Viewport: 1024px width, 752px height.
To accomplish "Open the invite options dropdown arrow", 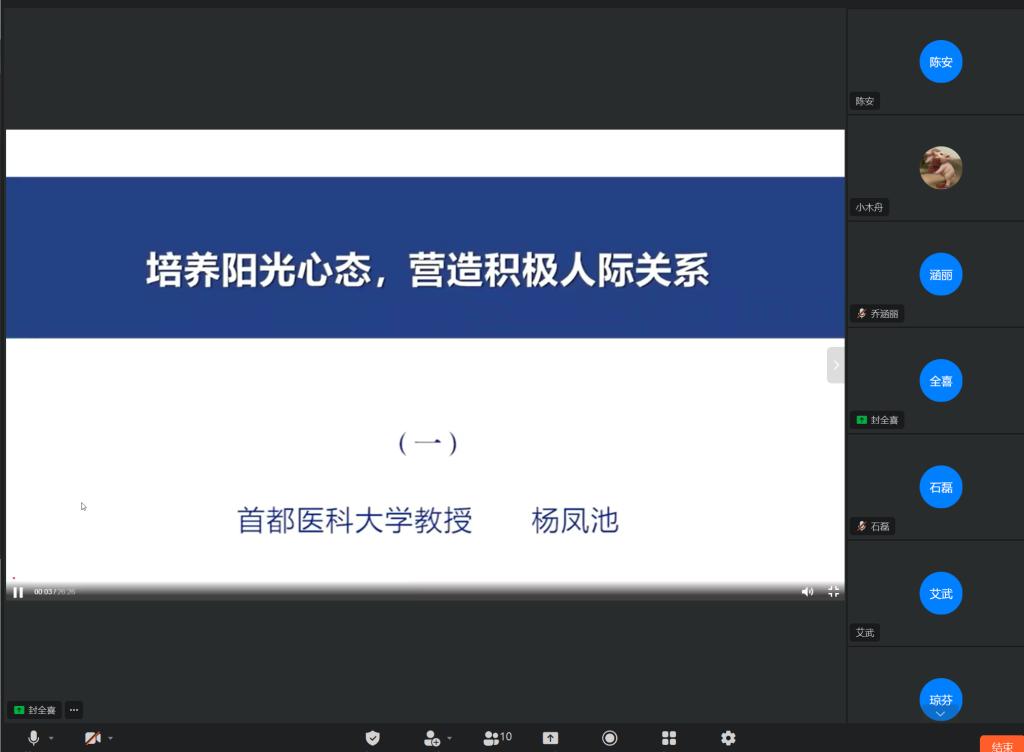I will (450, 739).
